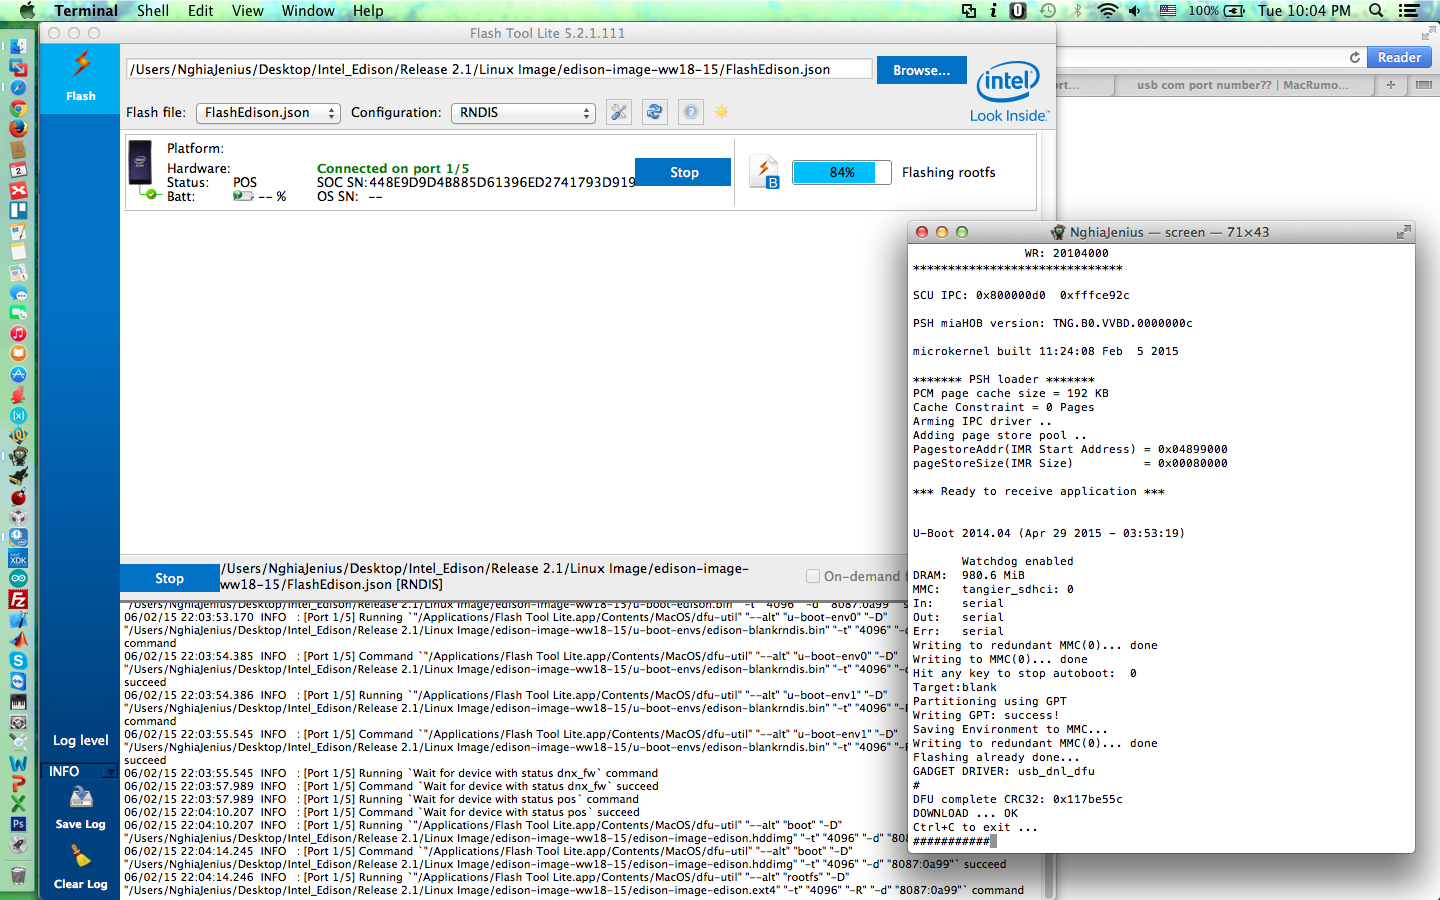Image resolution: width=1440 pixels, height=900 pixels.
Task: Click the SOC SN serial number text
Action: 476,182
